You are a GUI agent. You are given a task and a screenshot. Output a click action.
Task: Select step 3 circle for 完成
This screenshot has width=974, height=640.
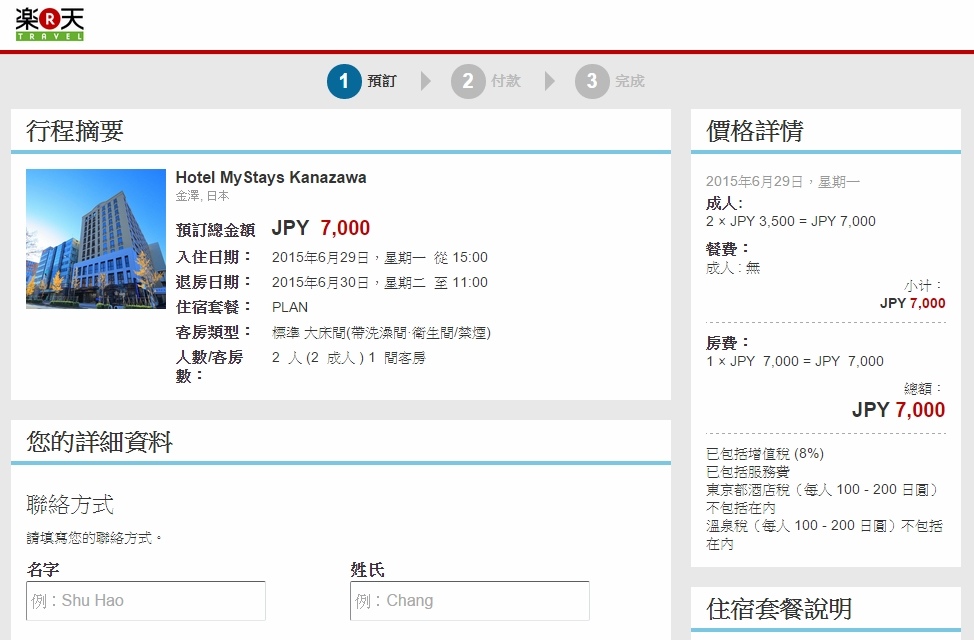click(x=591, y=81)
